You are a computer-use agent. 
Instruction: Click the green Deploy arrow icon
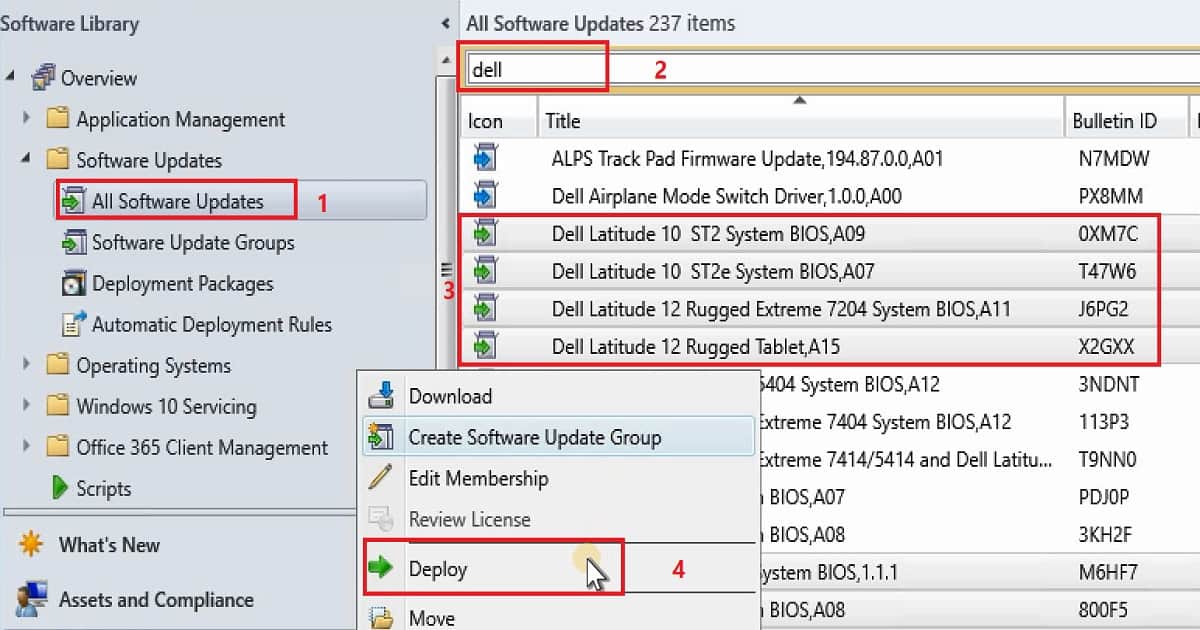tap(381, 568)
